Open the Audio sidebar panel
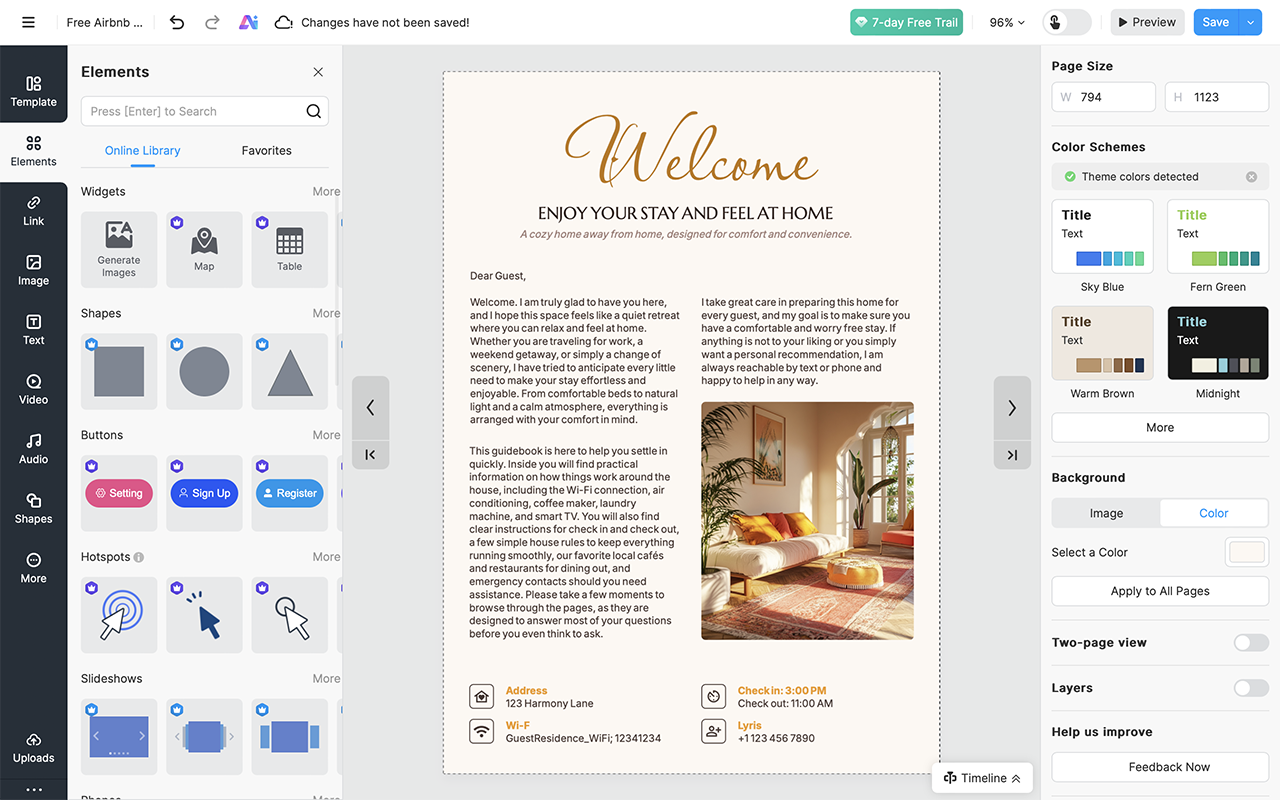 pyautogui.click(x=34, y=449)
